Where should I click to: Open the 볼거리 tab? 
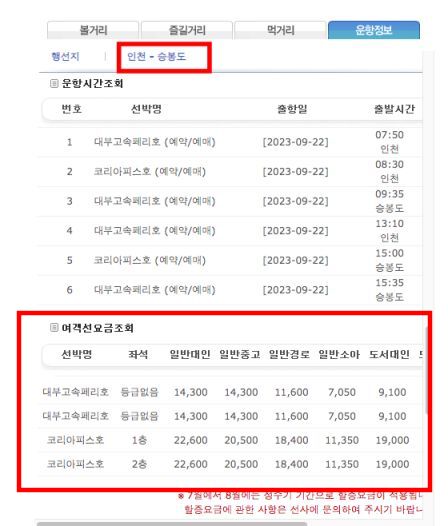pos(93,30)
